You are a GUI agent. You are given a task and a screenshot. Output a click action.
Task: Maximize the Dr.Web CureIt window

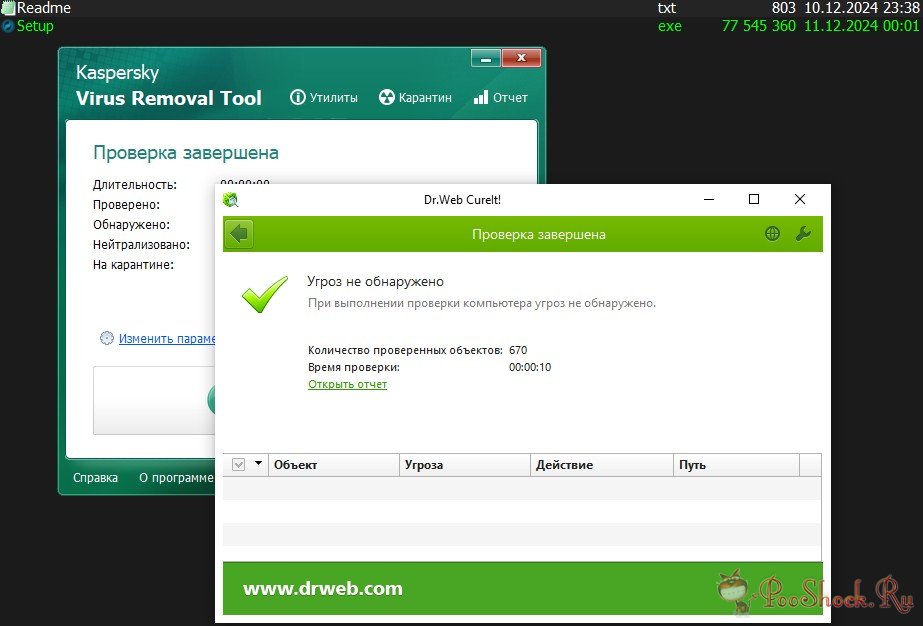pos(753,200)
